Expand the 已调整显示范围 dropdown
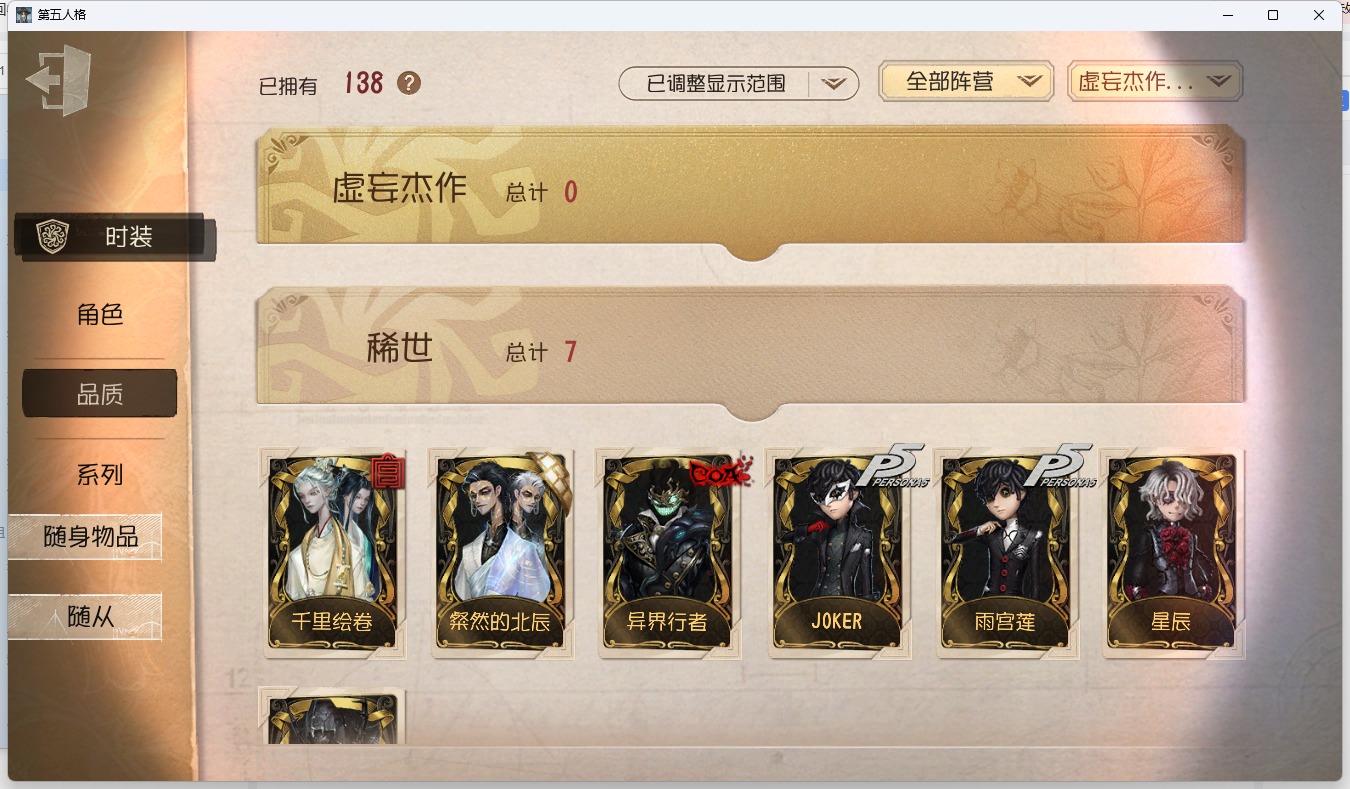The height and width of the screenshot is (789, 1350). [x=739, y=84]
